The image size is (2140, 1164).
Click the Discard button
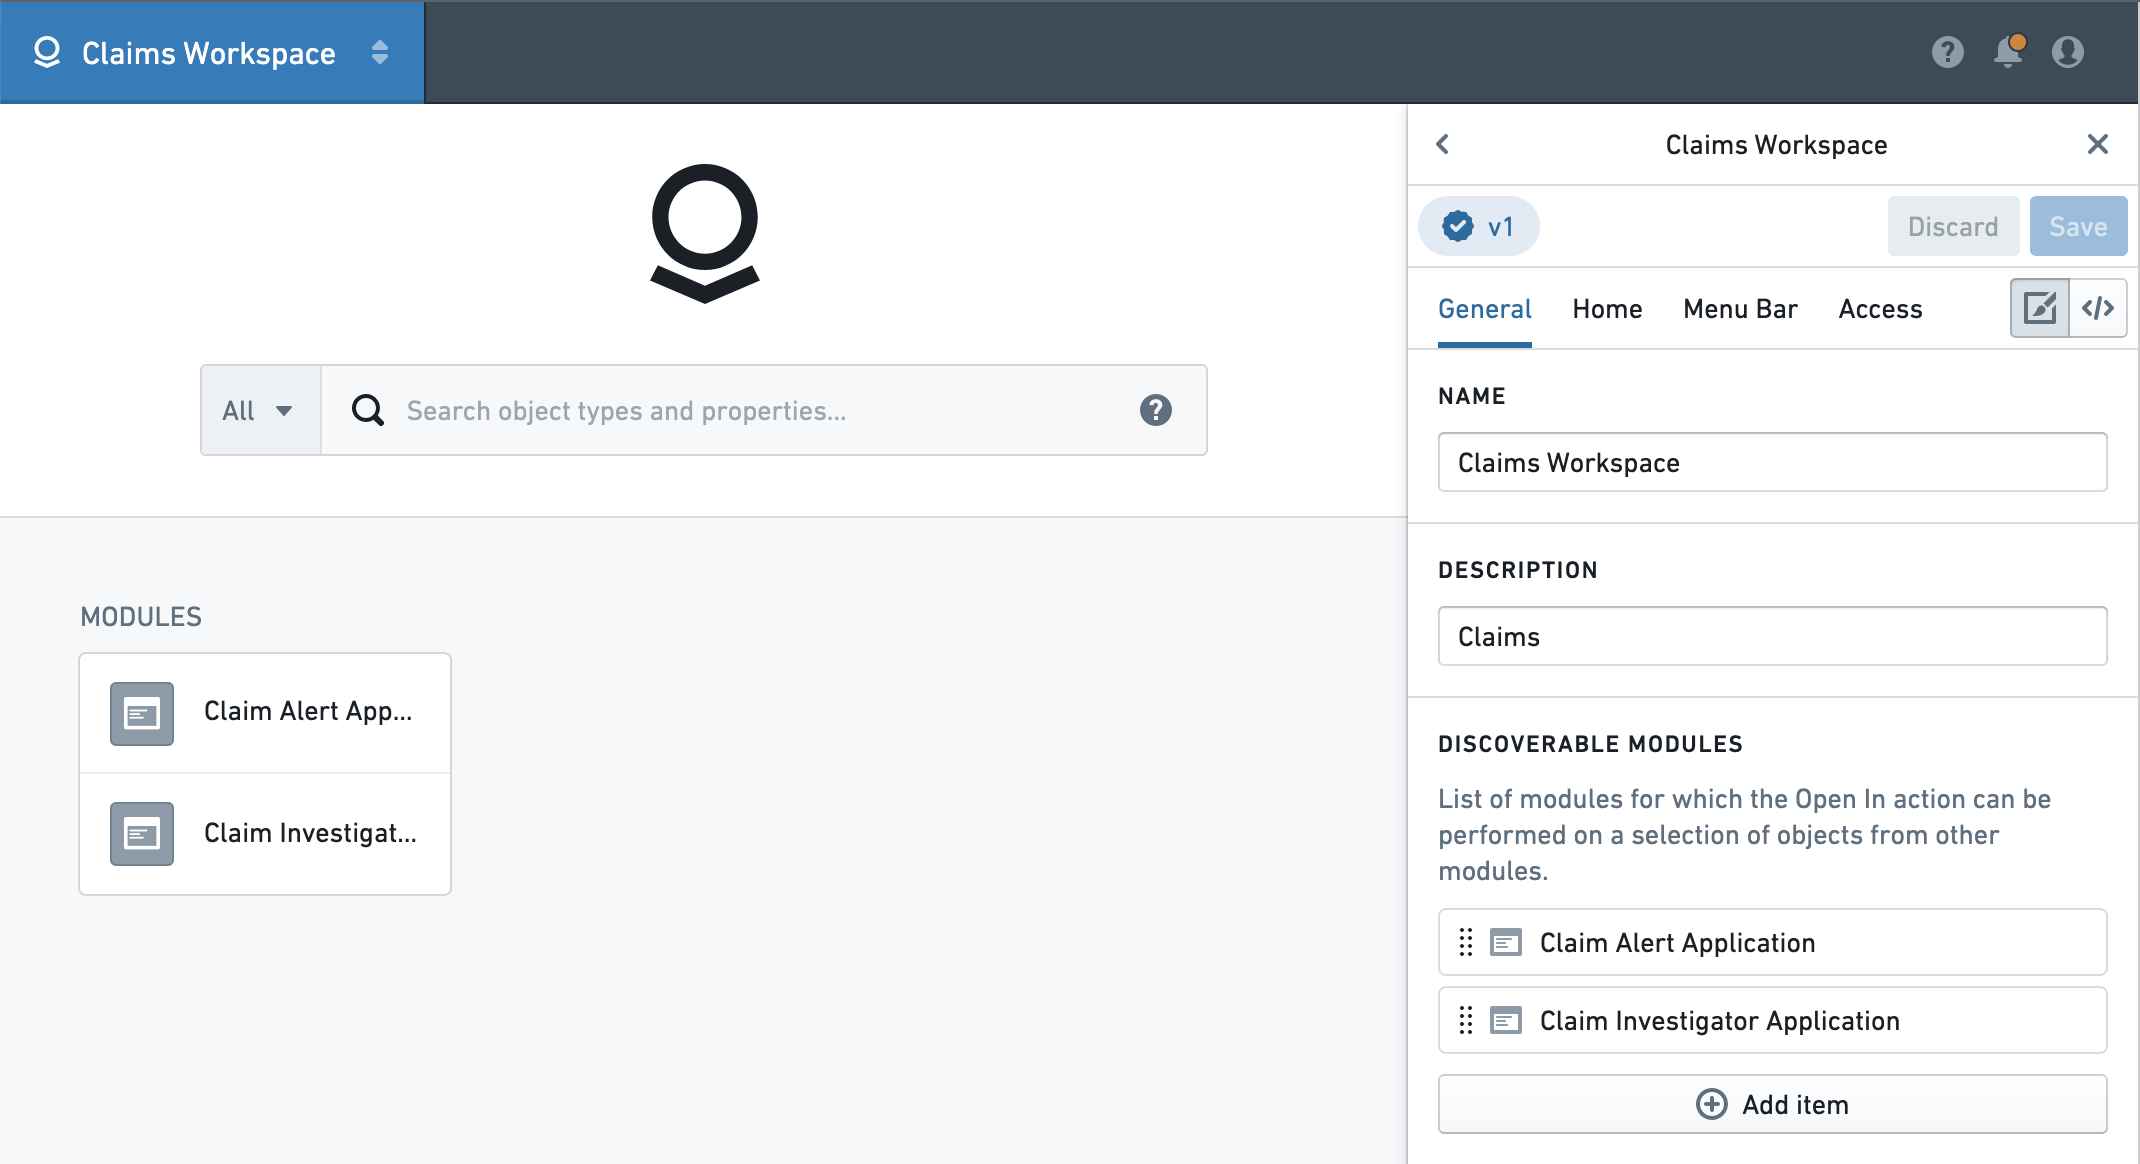(1953, 226)
